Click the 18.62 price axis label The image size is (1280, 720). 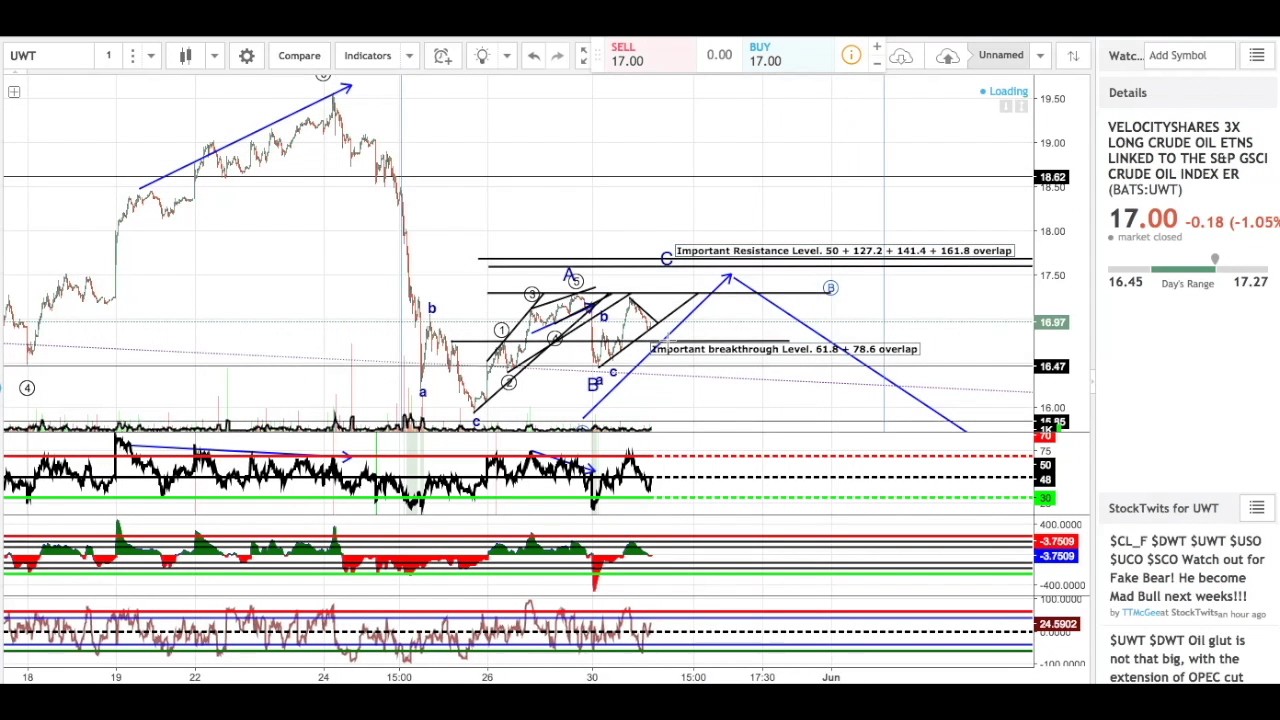(1052, 178)
